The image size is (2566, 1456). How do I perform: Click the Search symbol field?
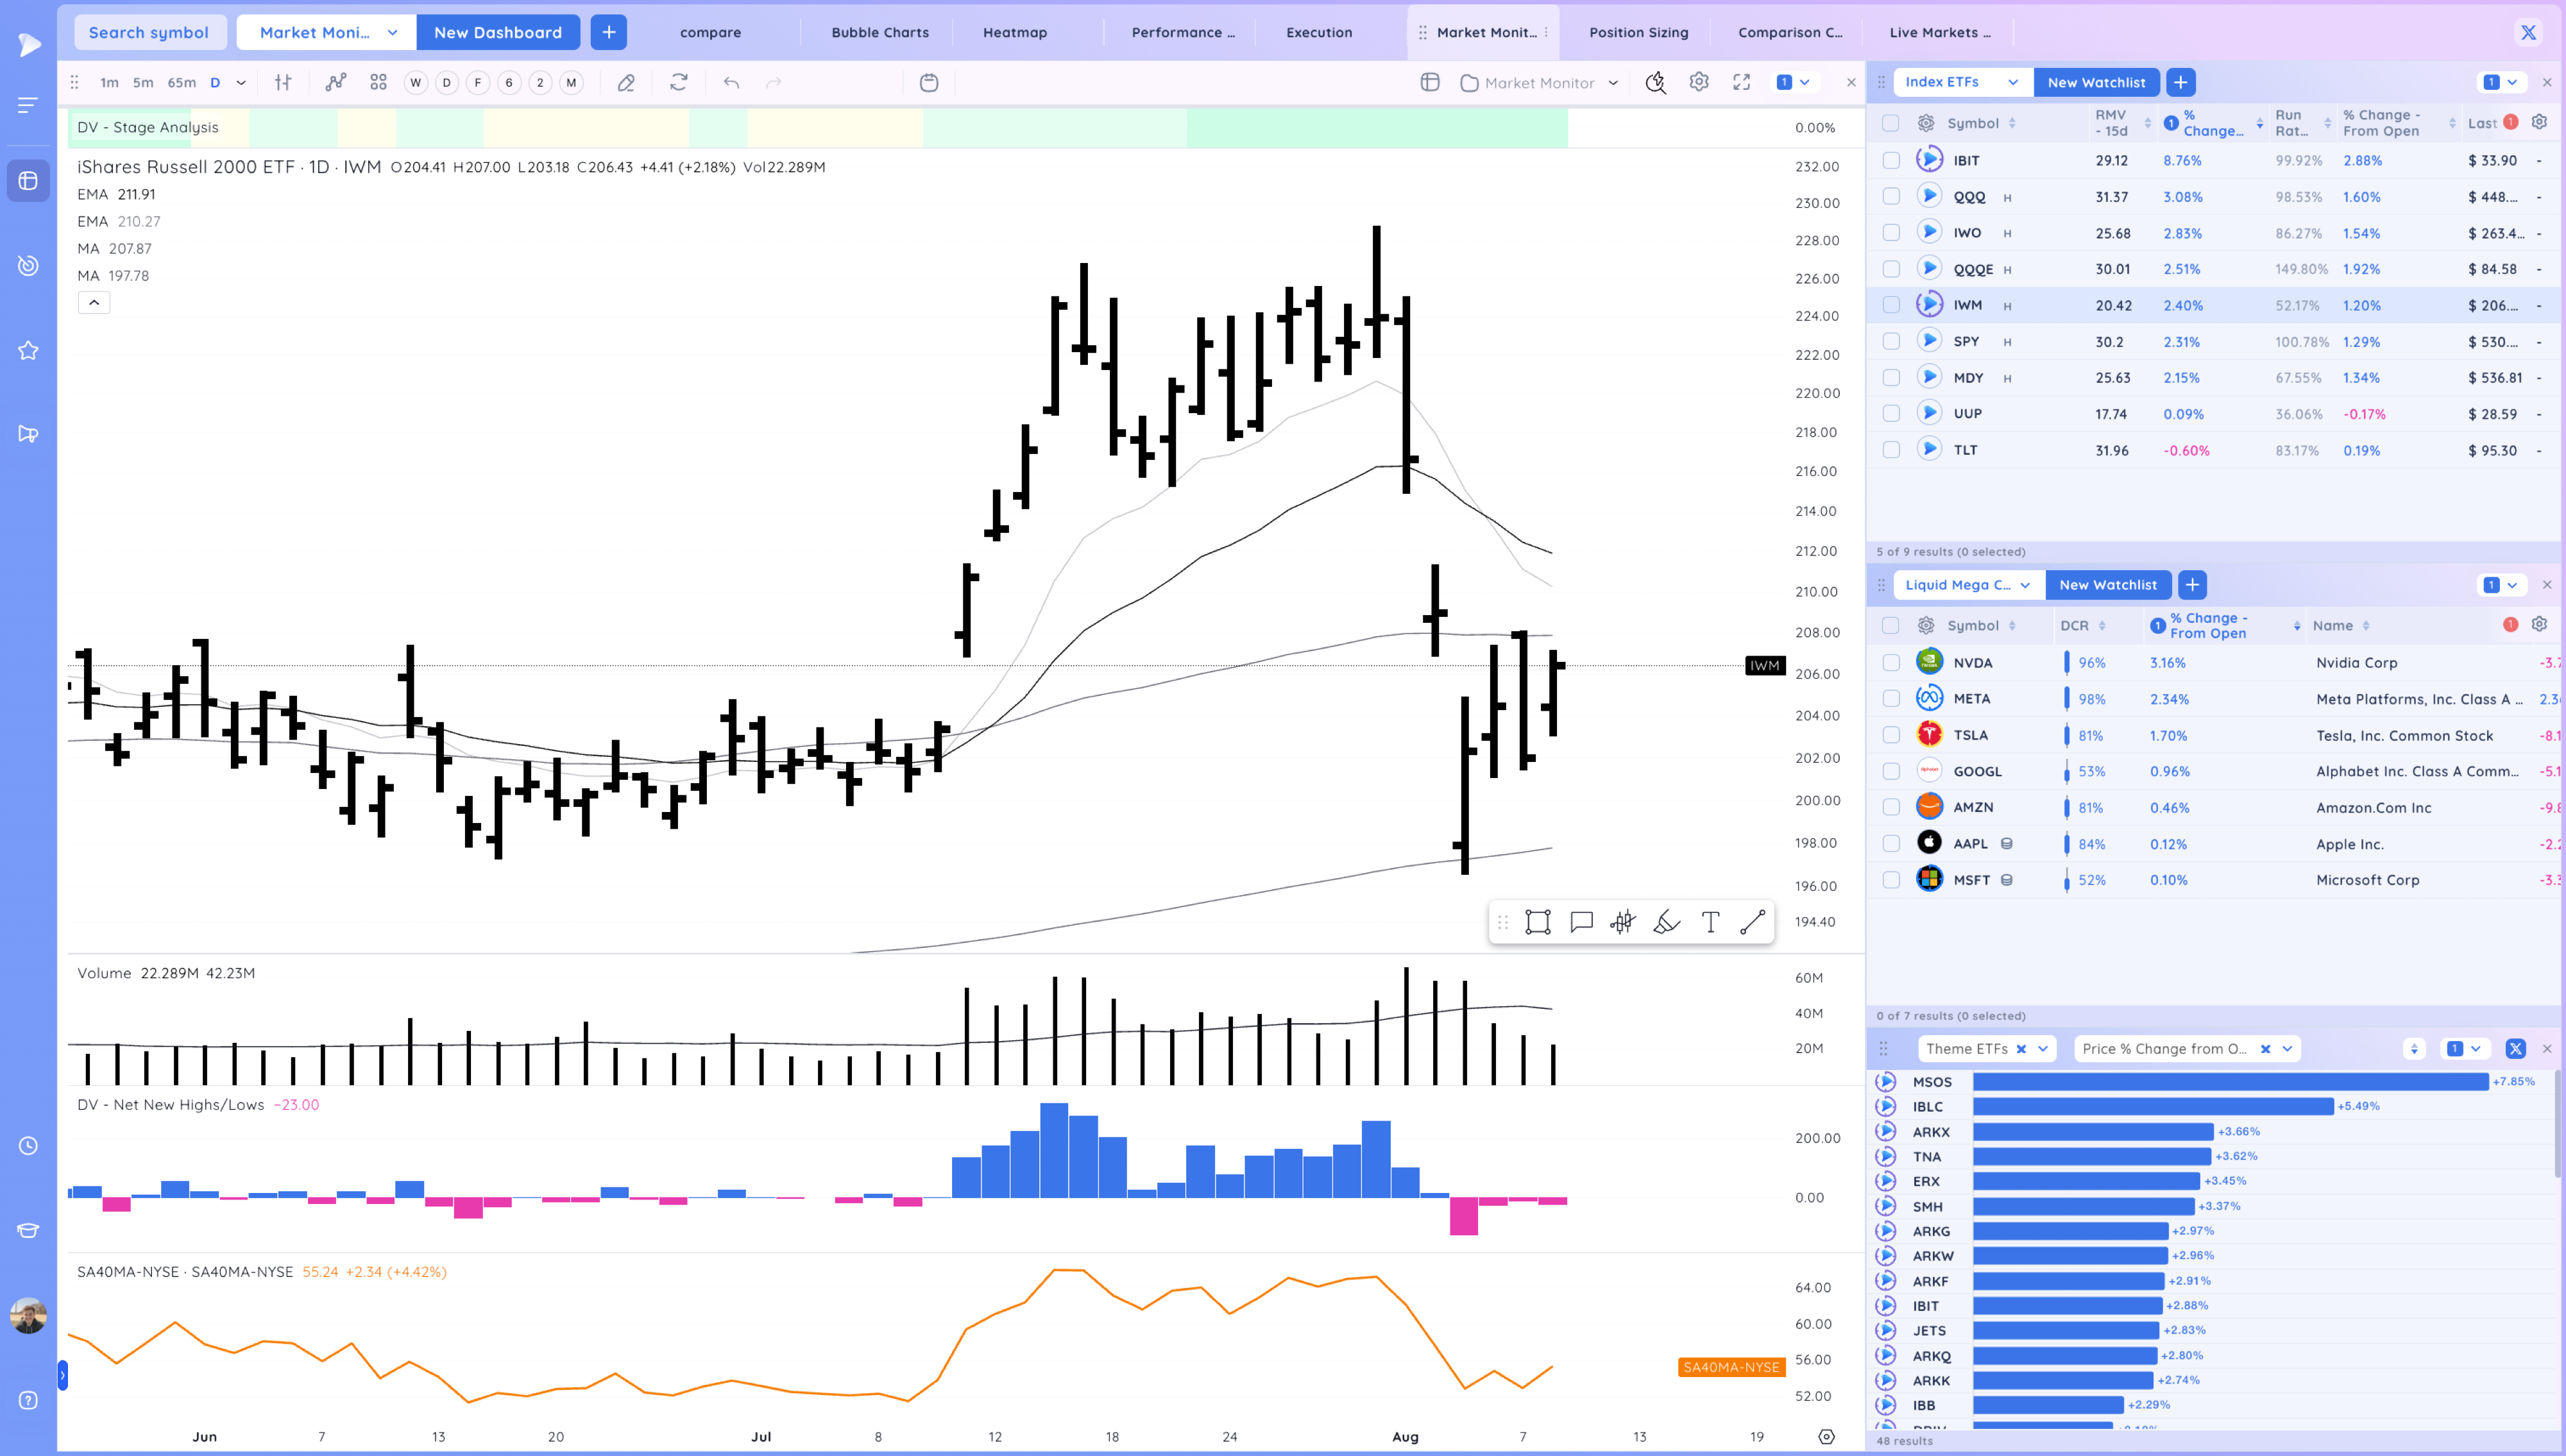click(x=149, y=32)
